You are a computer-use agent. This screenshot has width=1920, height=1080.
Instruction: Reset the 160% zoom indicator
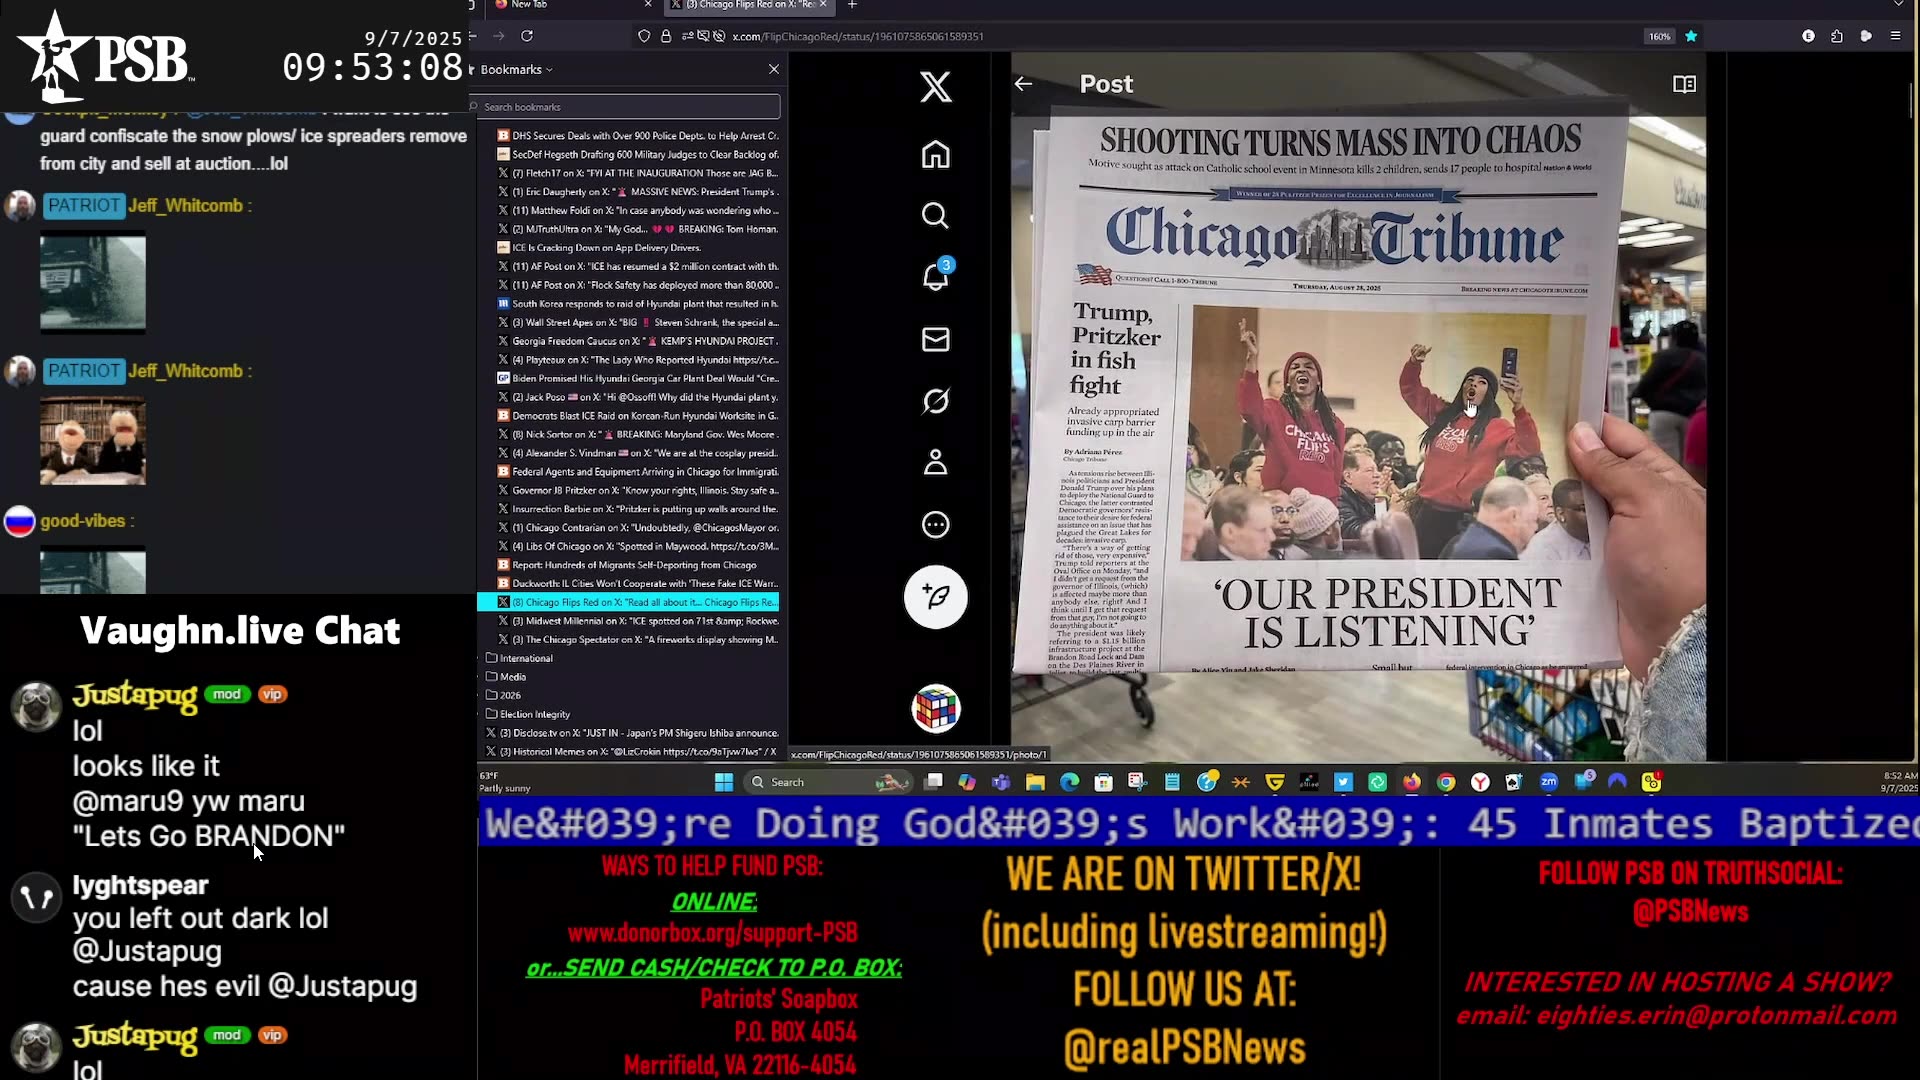(x=1659, y=36)
